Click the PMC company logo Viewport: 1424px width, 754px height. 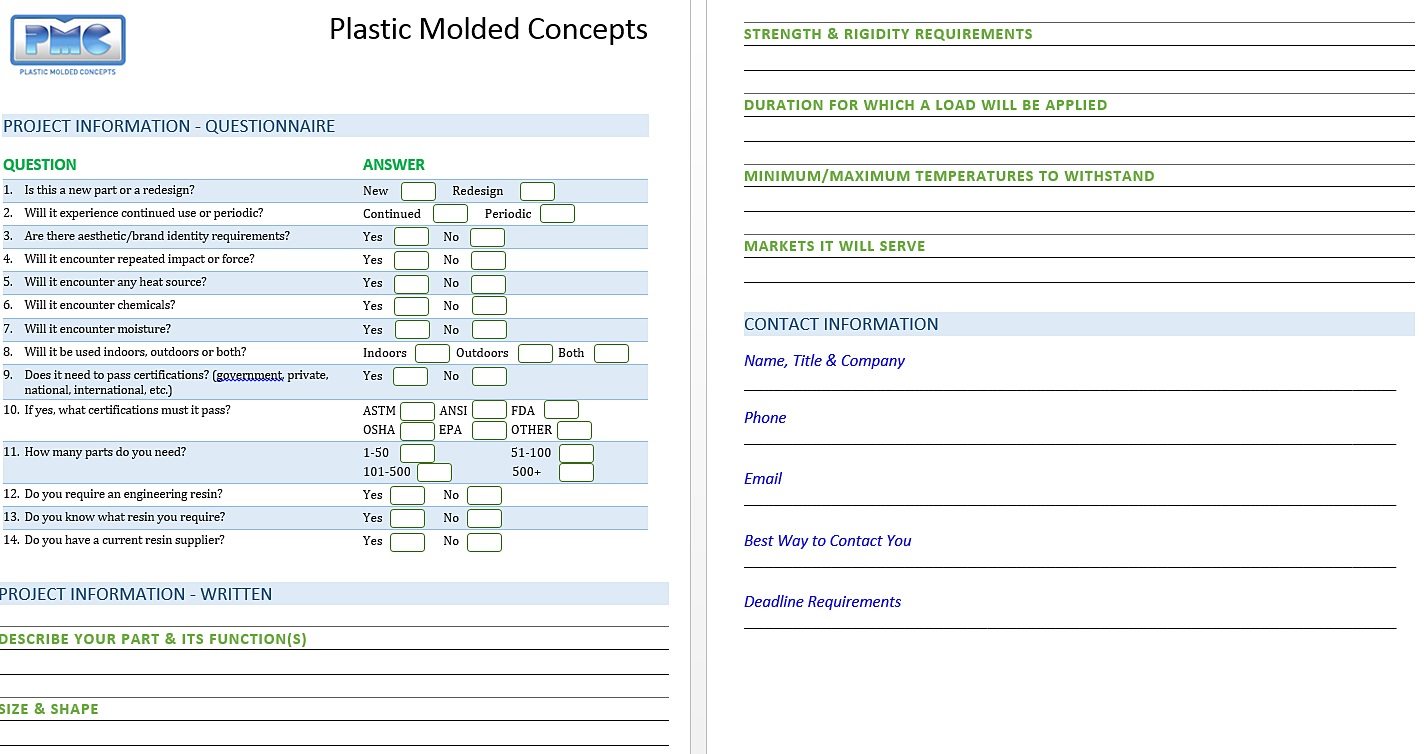point(66,40)
